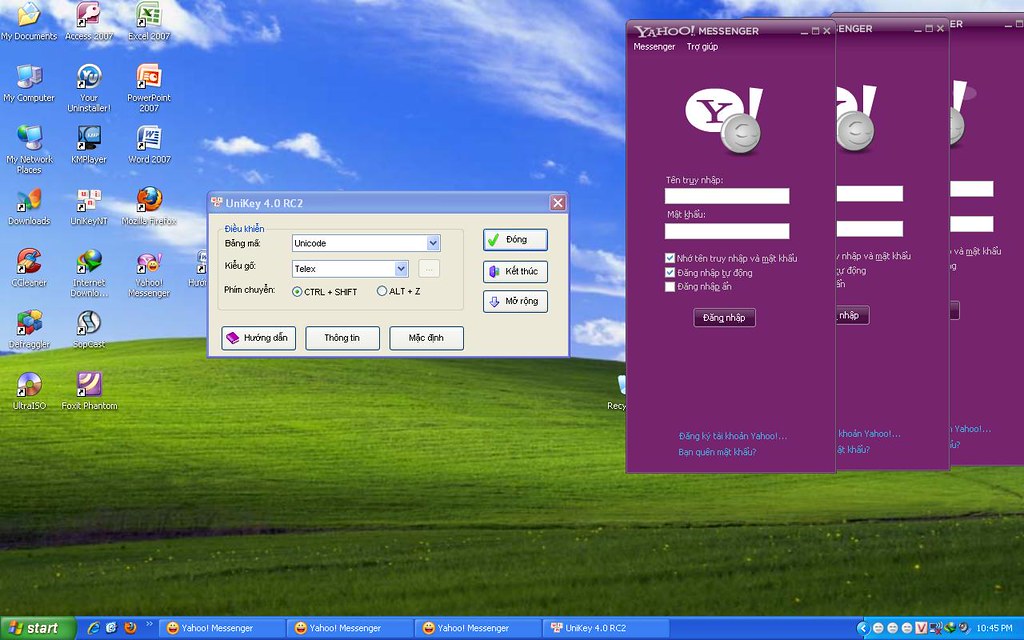Open the Hướng dẫn help button

coord(259,338)
